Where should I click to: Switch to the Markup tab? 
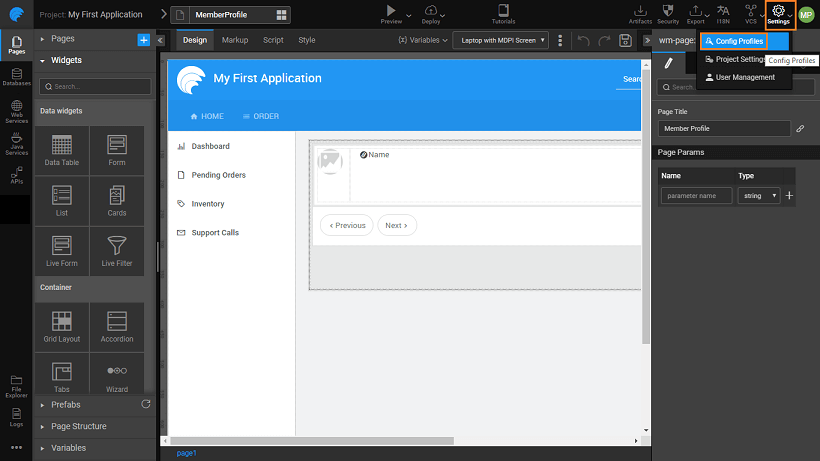pos(235,40)
